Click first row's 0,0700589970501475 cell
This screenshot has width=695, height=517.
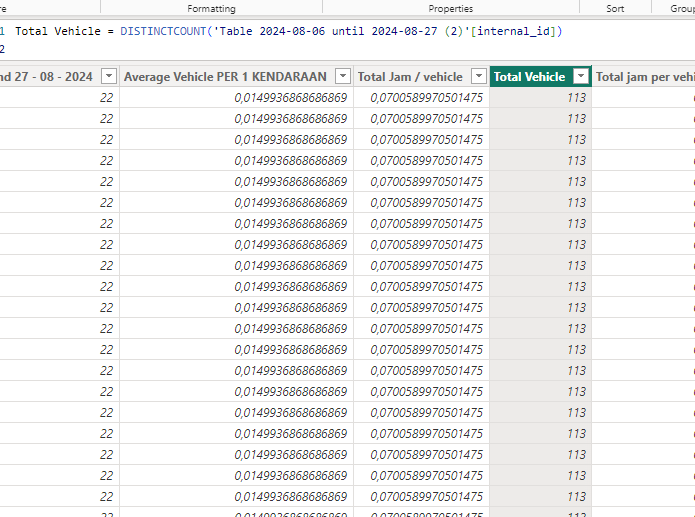pyautogui.click(x=422, y=98)
